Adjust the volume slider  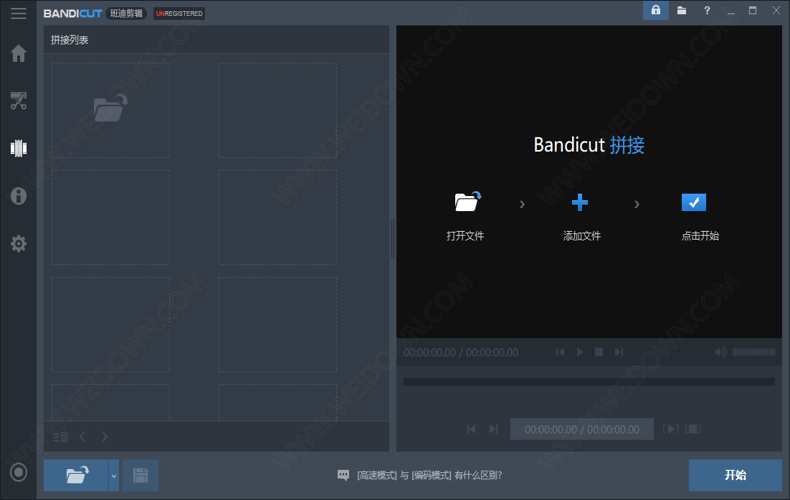click(x=754, y=352)
